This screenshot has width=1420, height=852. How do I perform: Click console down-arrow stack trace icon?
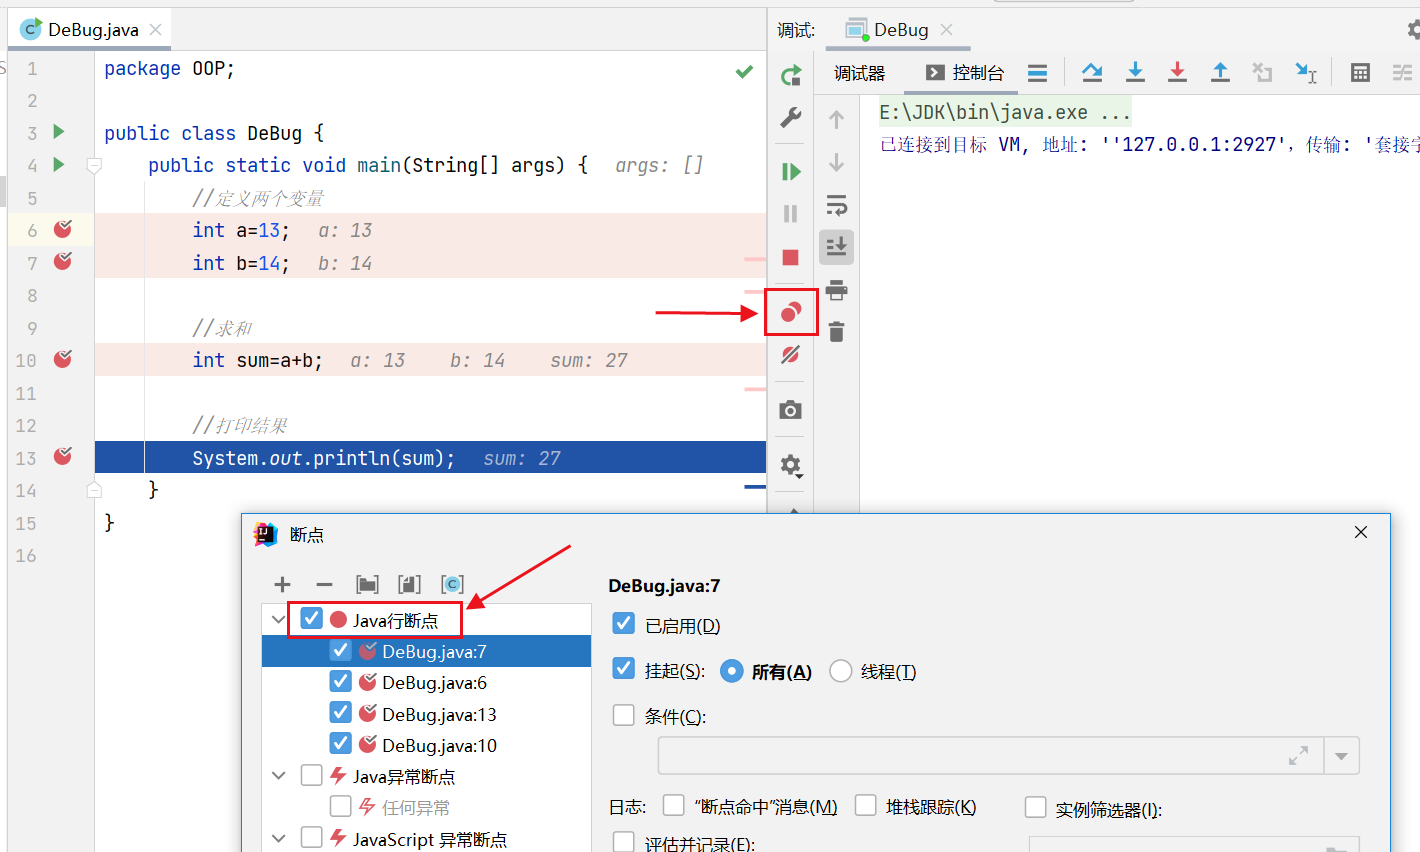click(837, 162)
